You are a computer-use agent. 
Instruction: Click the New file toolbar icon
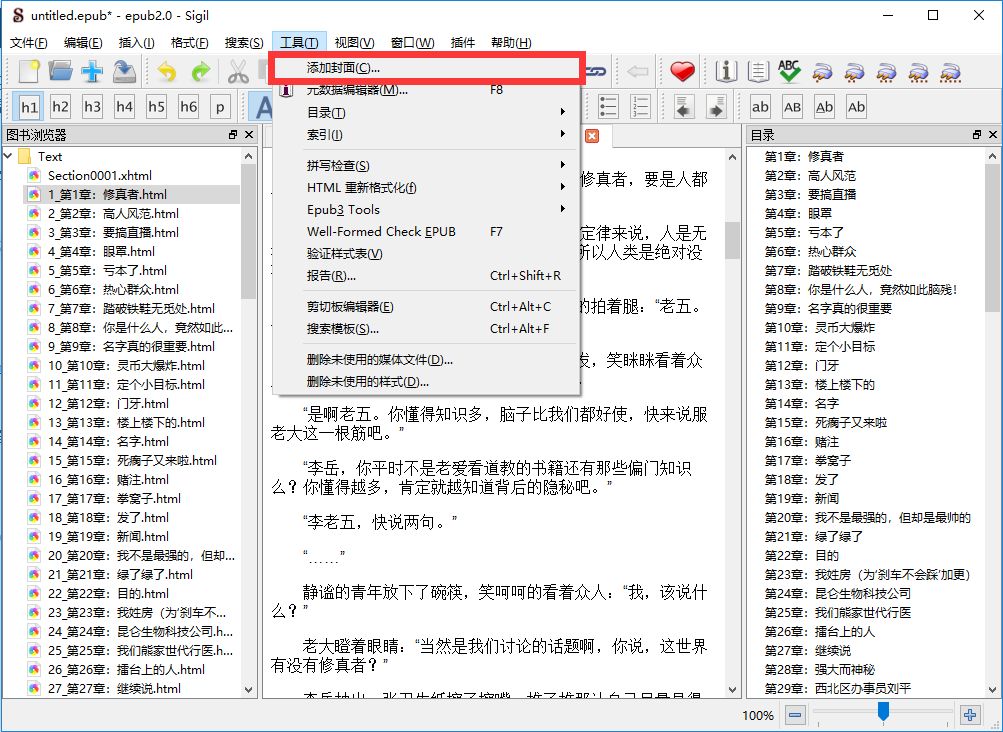point(29,71)
